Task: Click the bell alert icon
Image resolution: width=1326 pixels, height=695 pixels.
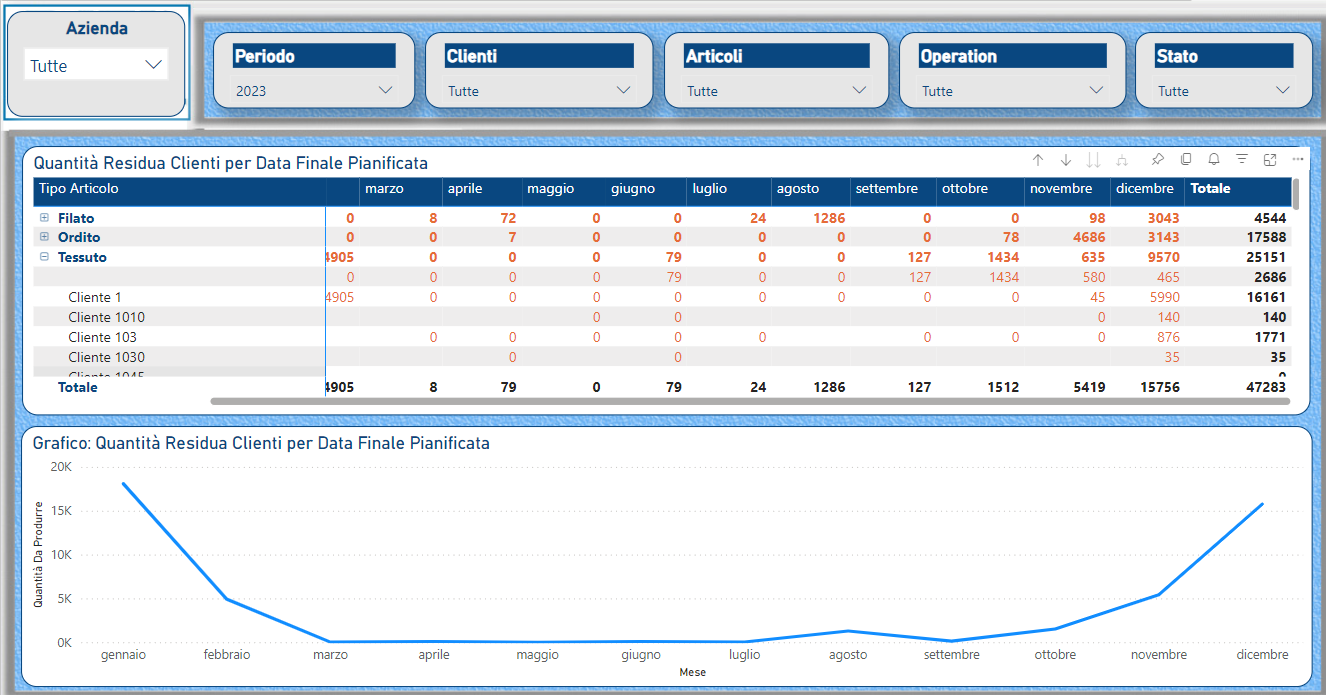Action: [1214, 160]
